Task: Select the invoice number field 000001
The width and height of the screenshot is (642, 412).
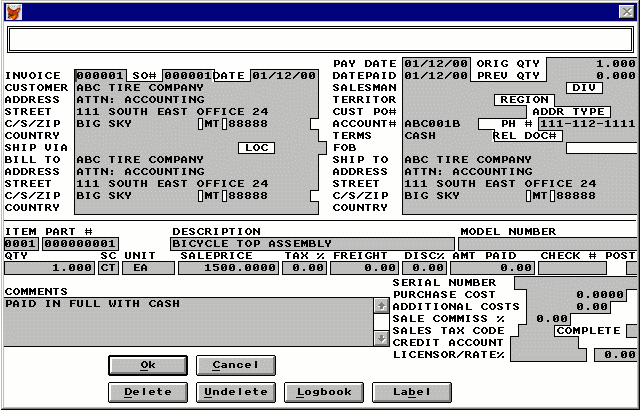Action: 100,76
